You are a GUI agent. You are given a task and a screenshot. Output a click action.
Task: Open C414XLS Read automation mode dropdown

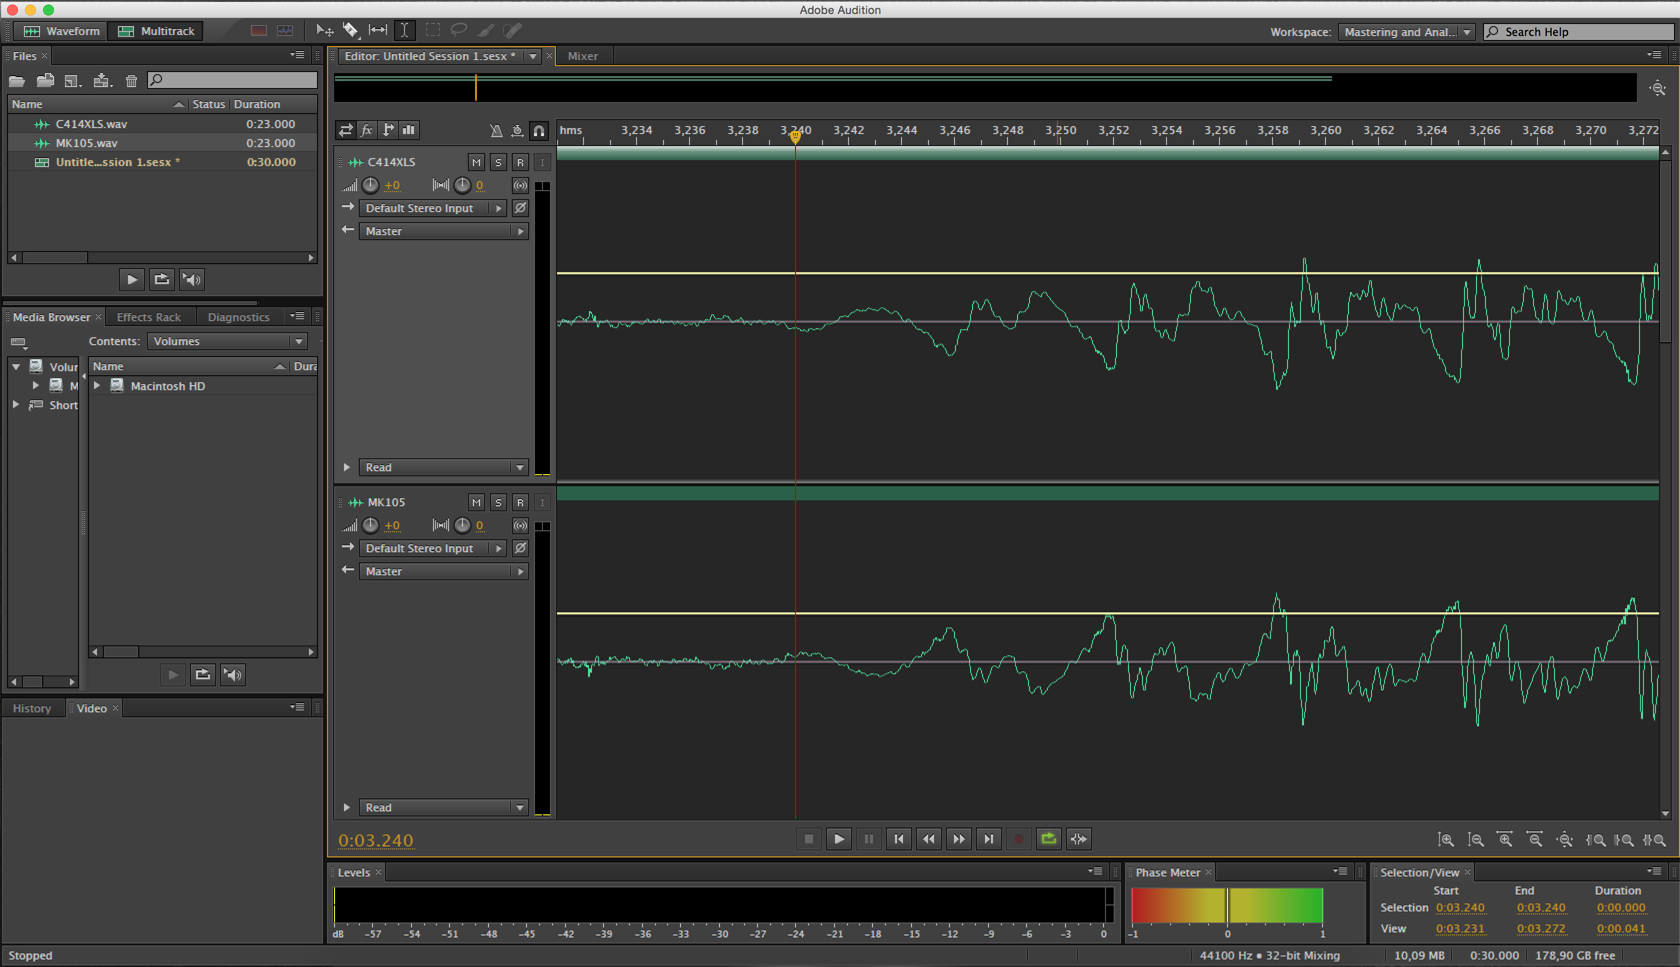[x=443, y=467]
